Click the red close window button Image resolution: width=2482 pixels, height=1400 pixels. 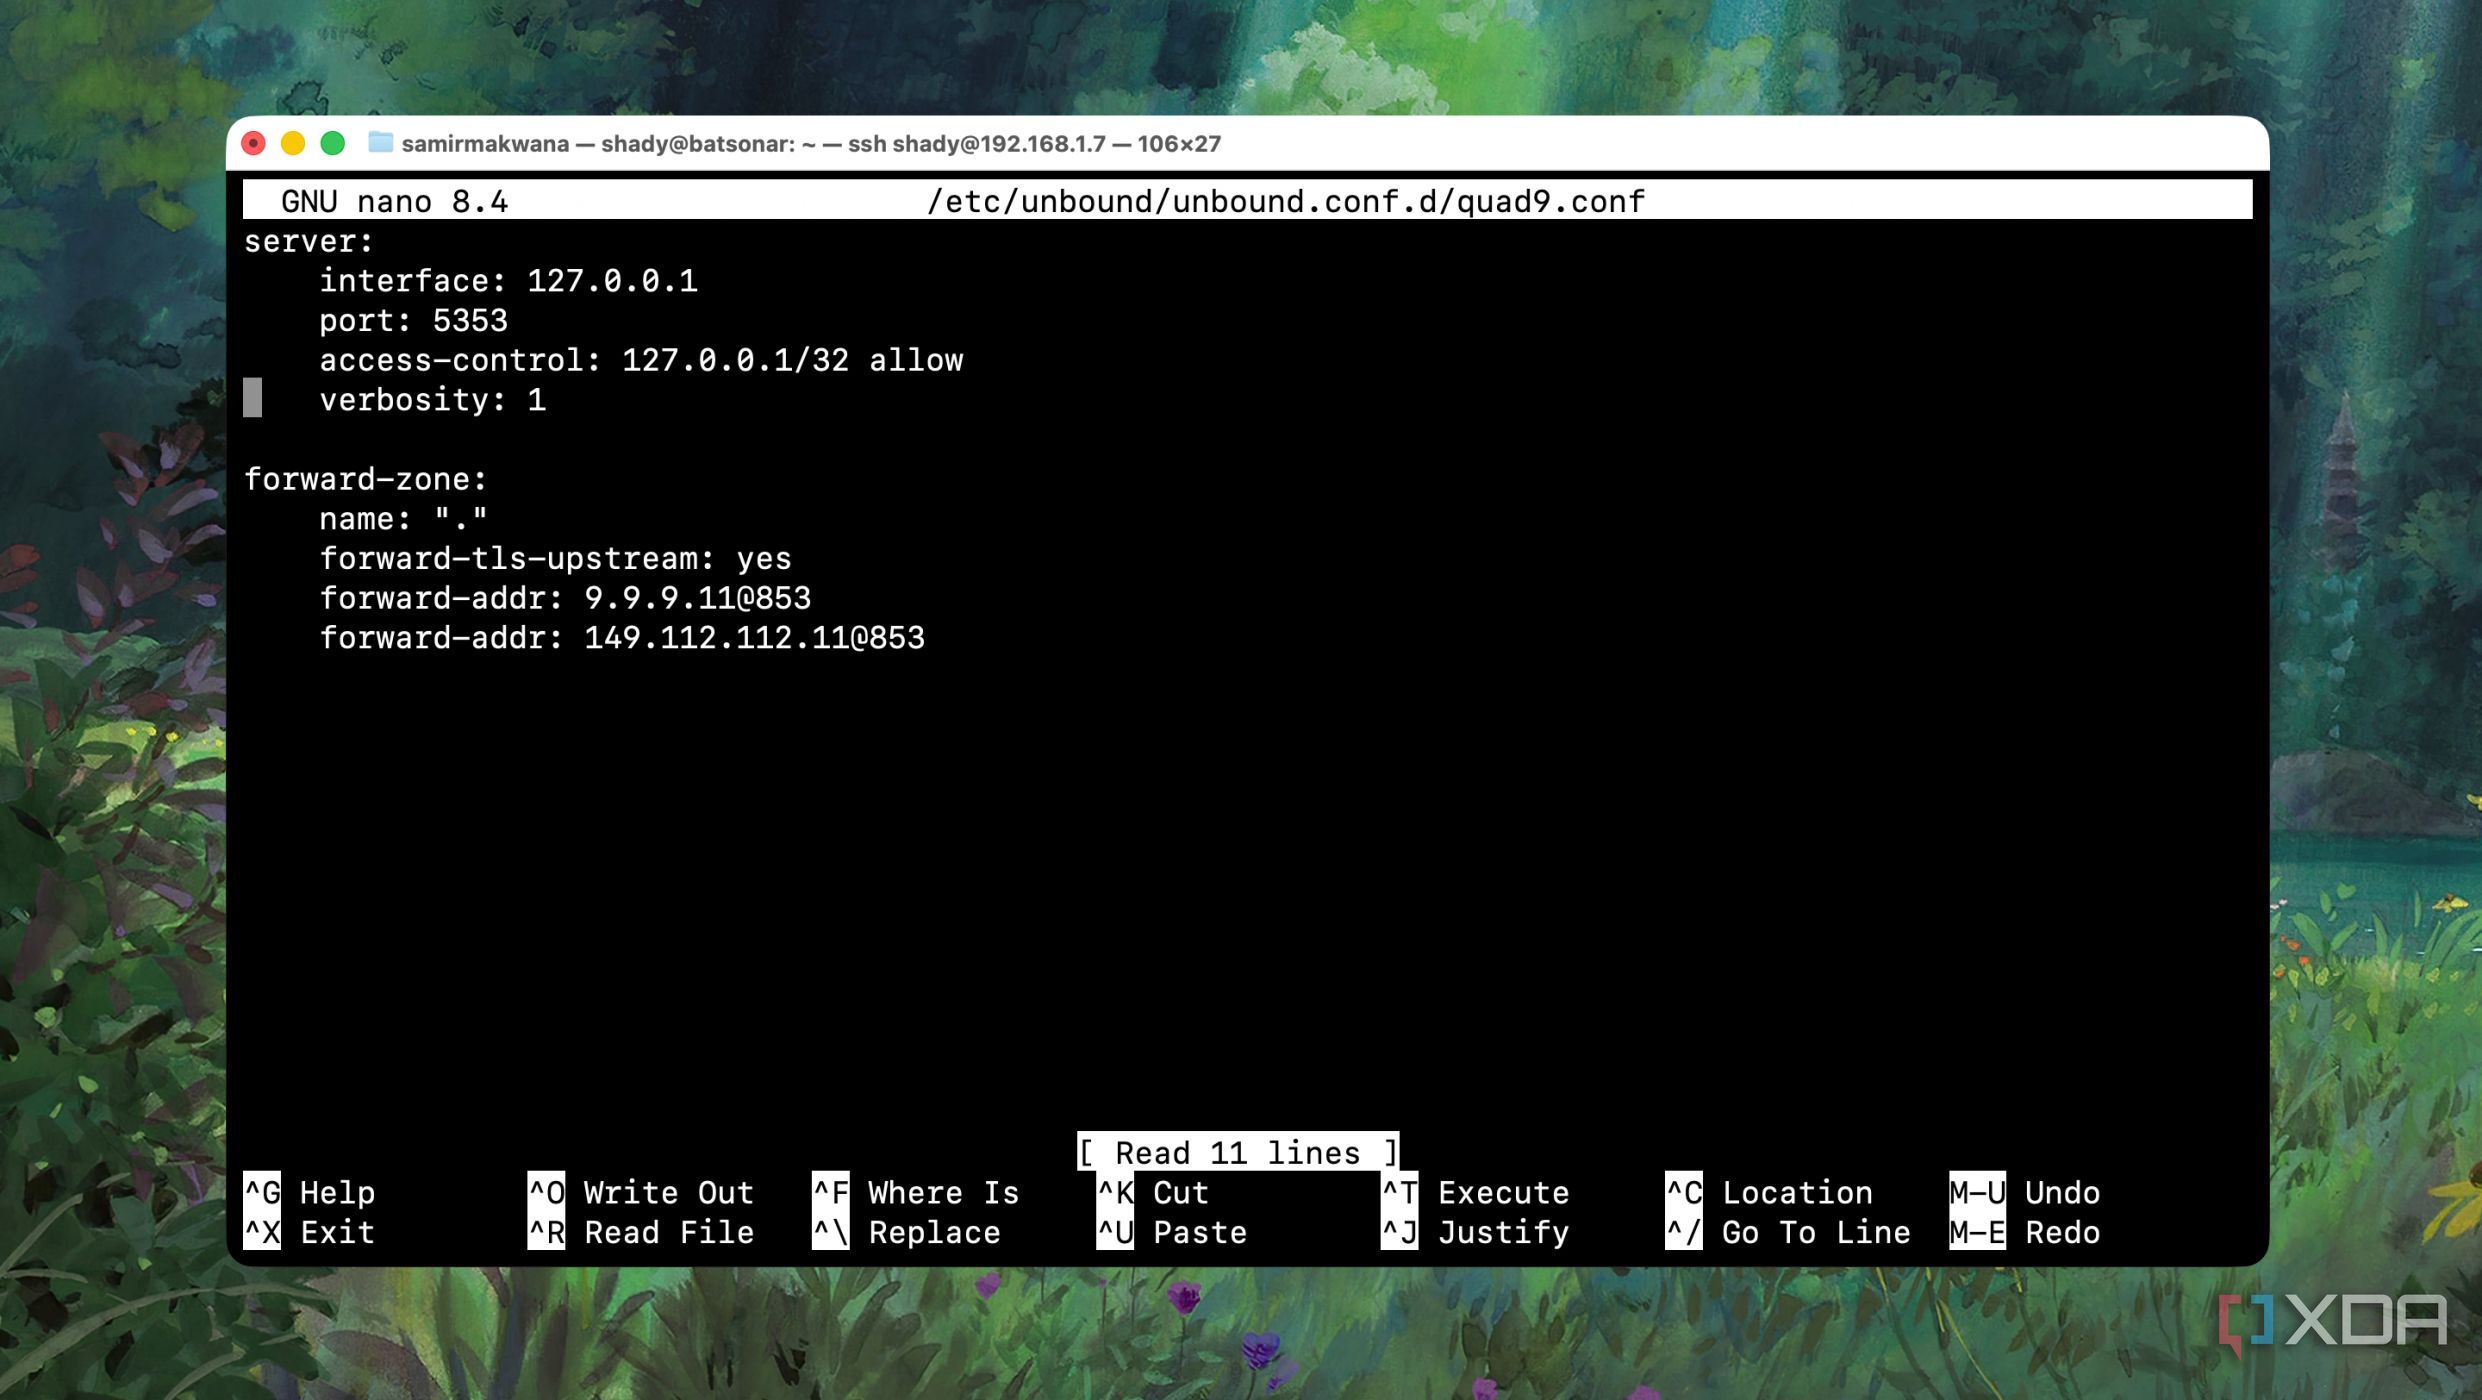point(254,143)
